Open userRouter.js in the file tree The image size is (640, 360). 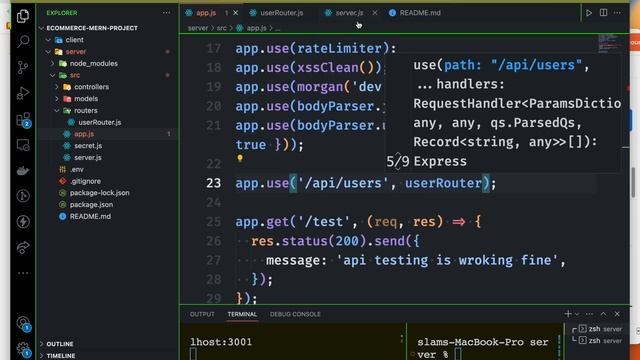point(108,122)
